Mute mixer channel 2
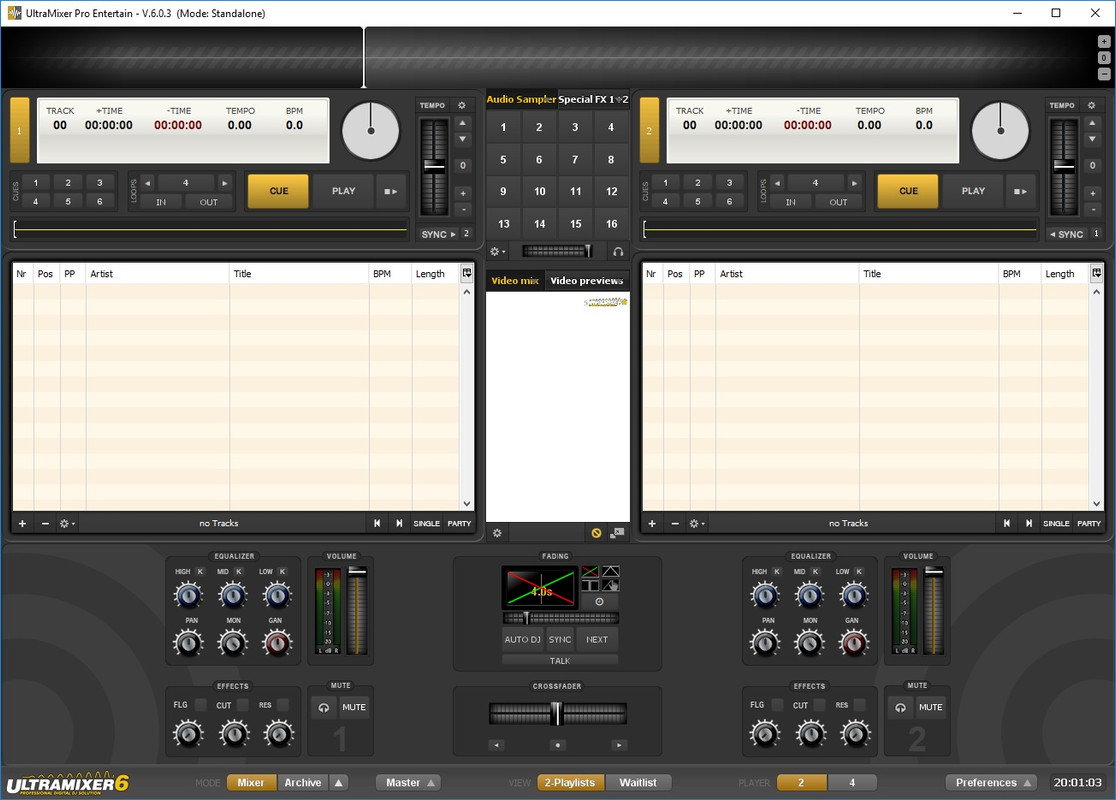Image resolution: width=1116 pixels, height=800 pixels. point(930,707)
